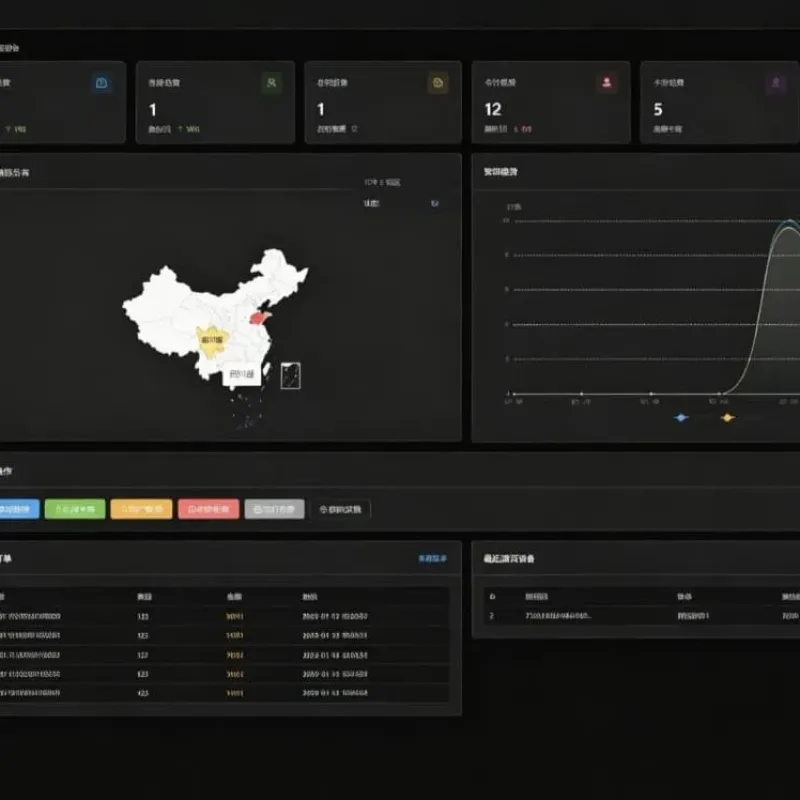The width and height of the screenshot is (800, 800).
Task: Click the blue quick action button
Action: [19, 509]
